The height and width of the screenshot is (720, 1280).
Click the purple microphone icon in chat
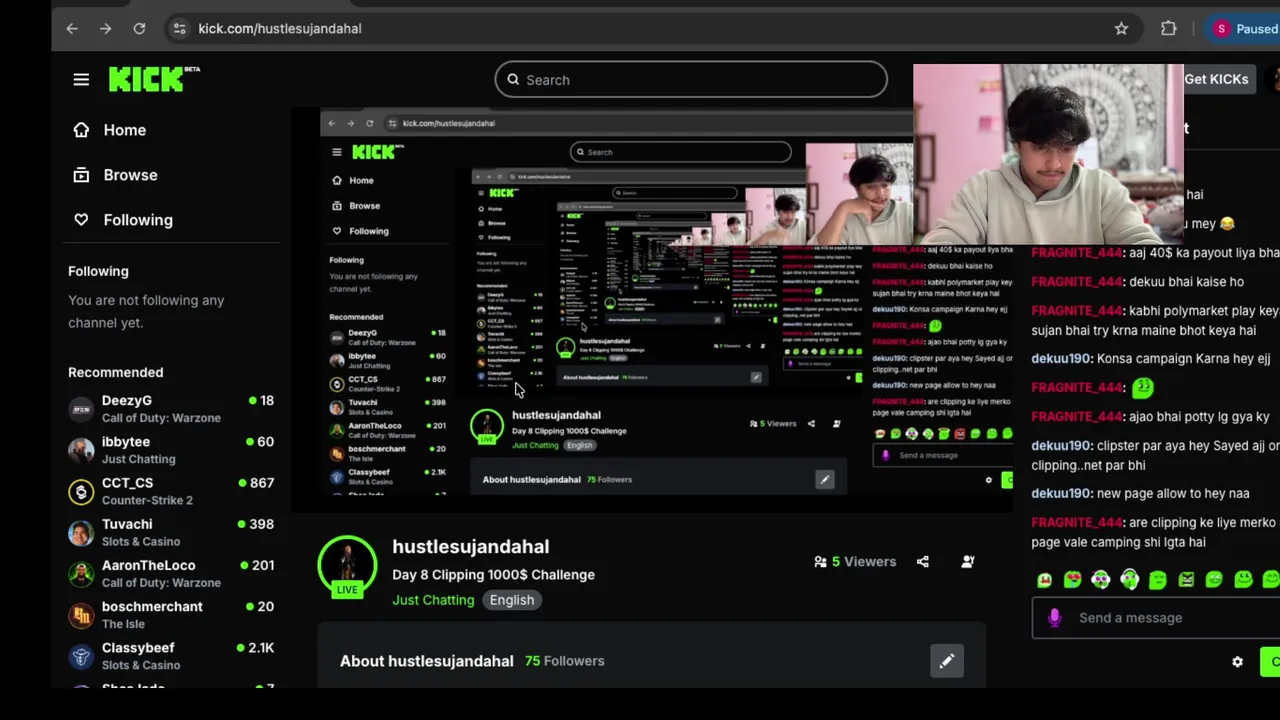tap(1054, 618)
